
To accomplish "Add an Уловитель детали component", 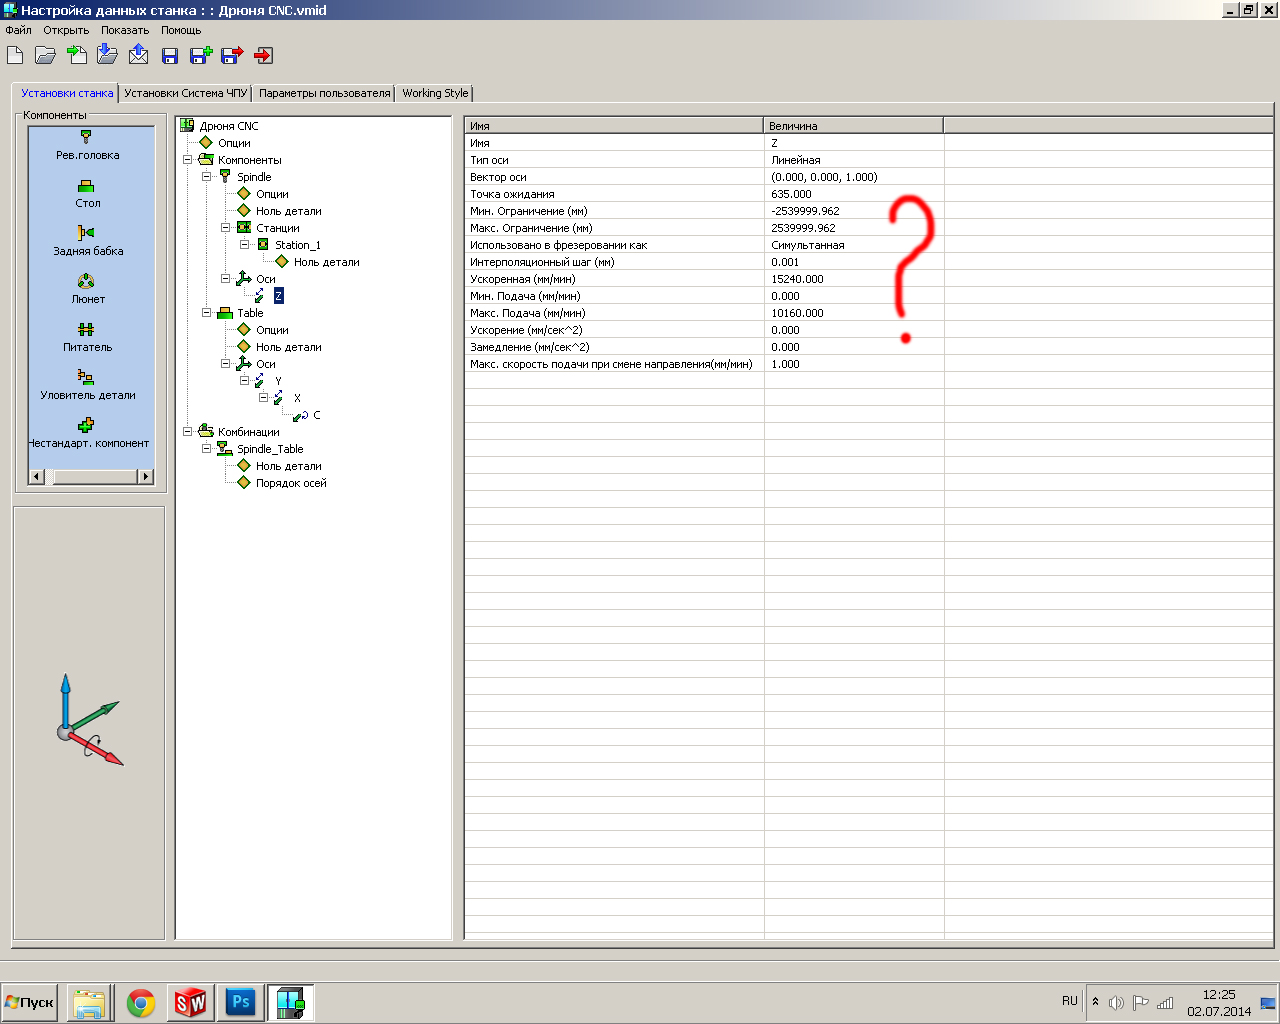I will coord(88,386).
